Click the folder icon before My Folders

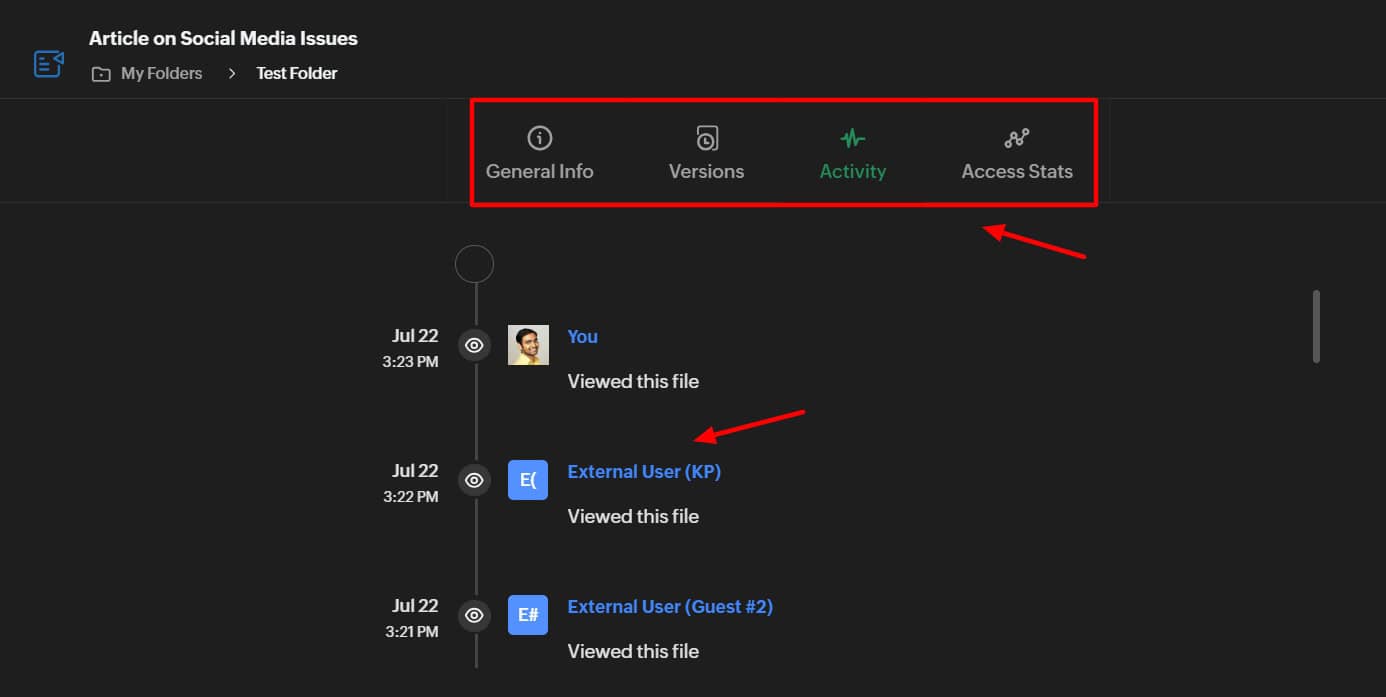[101, 74]
